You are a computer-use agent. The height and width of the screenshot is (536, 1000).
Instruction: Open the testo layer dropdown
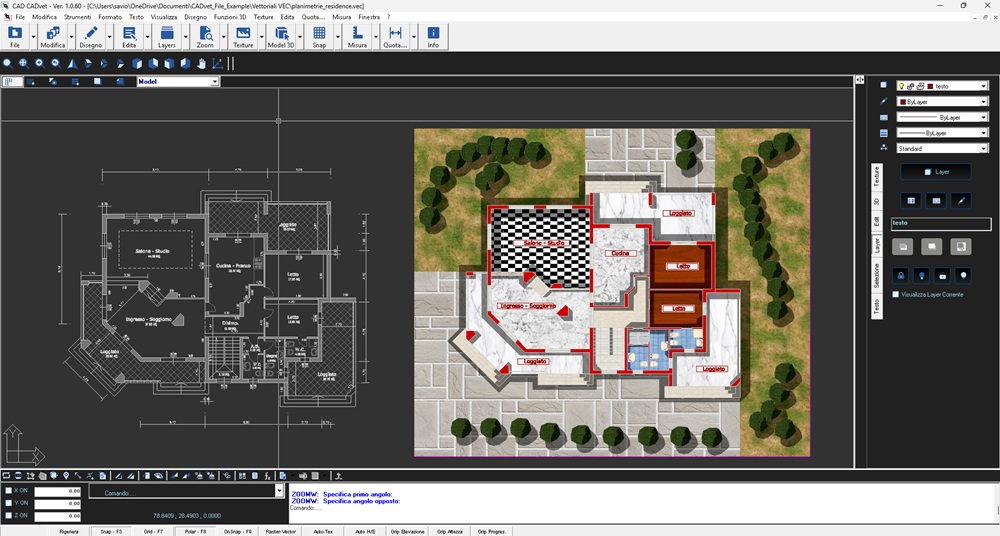(983, 87)
